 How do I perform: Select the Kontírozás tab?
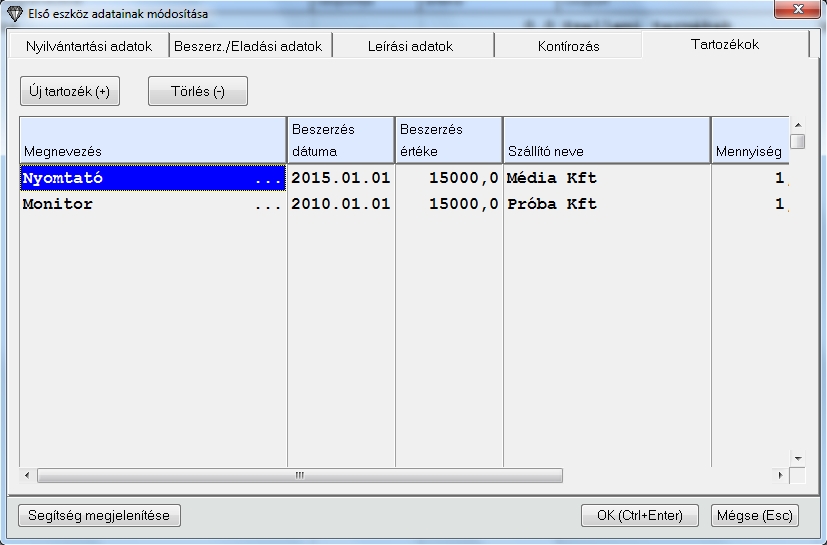point(567,46)
